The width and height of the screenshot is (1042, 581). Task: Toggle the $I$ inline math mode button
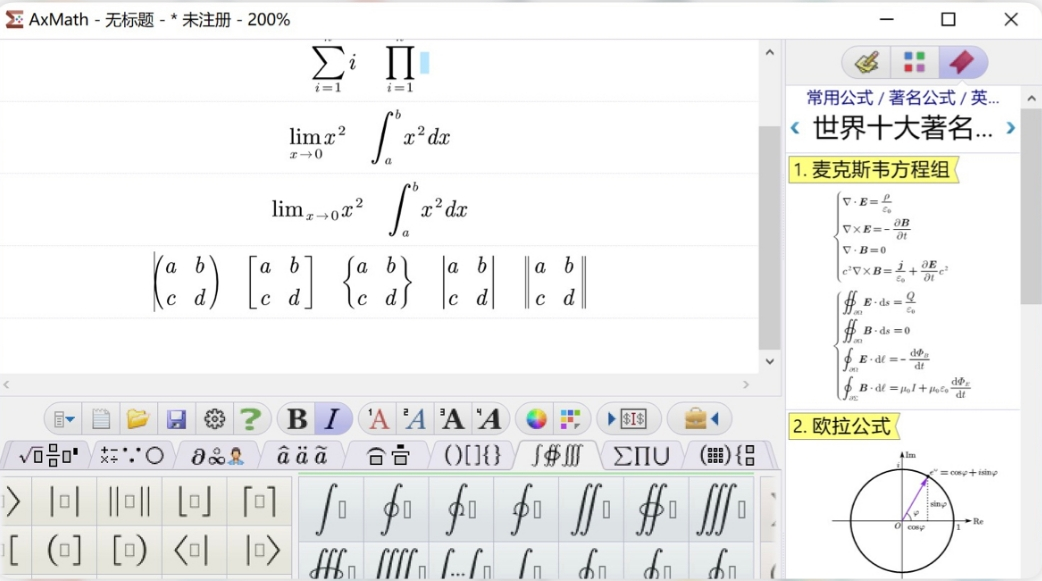click(x=628, y=419)
